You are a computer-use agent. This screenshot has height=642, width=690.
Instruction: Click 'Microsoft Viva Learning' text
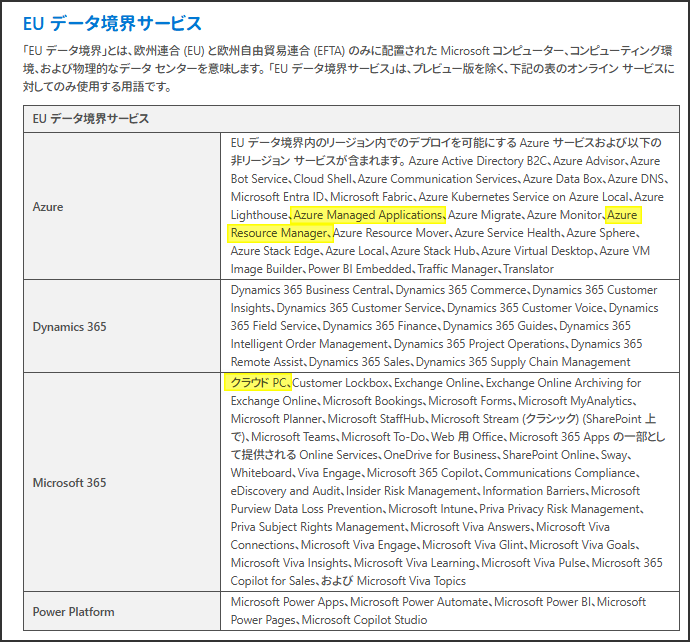coord(415,564)
